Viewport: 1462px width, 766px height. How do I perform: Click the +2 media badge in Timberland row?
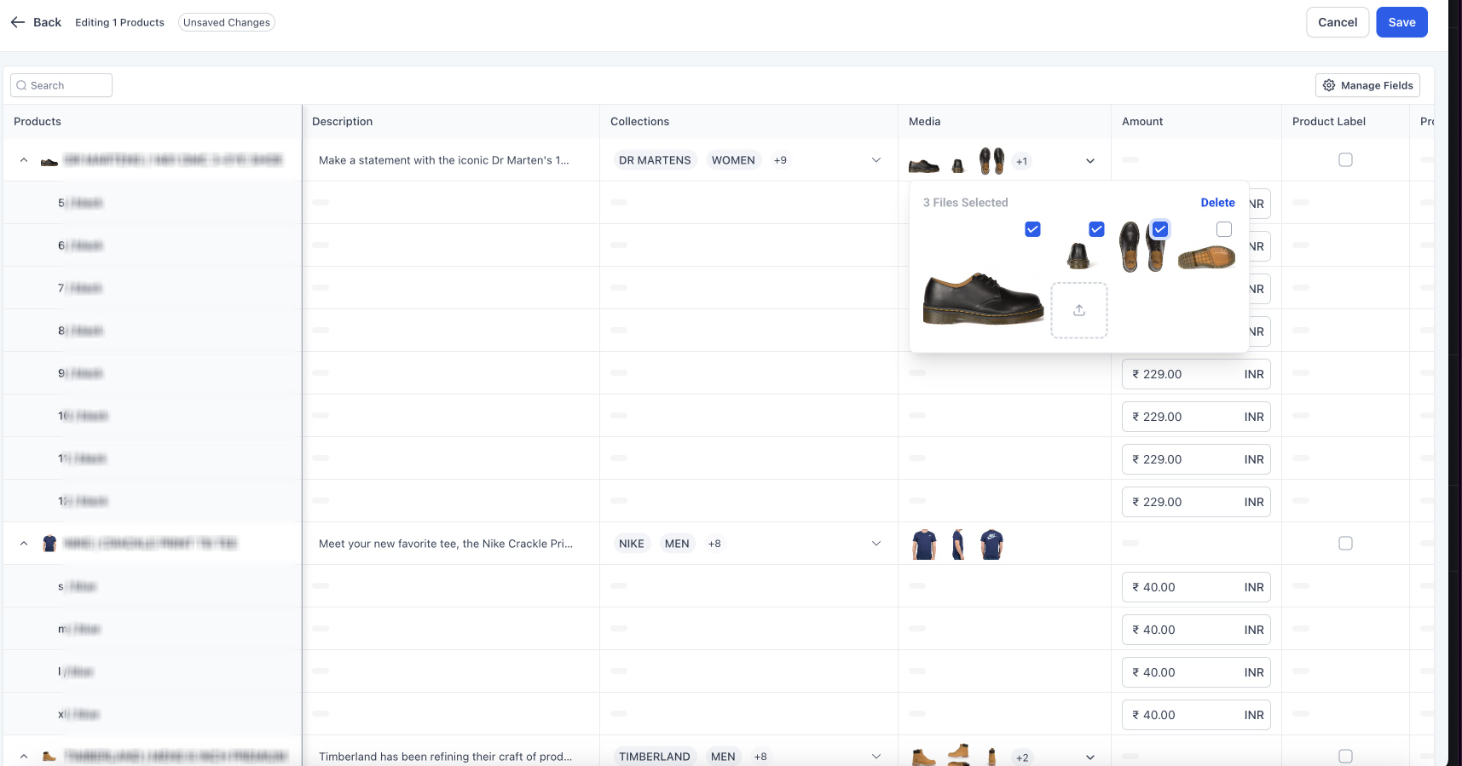(x=1021, y=758)
